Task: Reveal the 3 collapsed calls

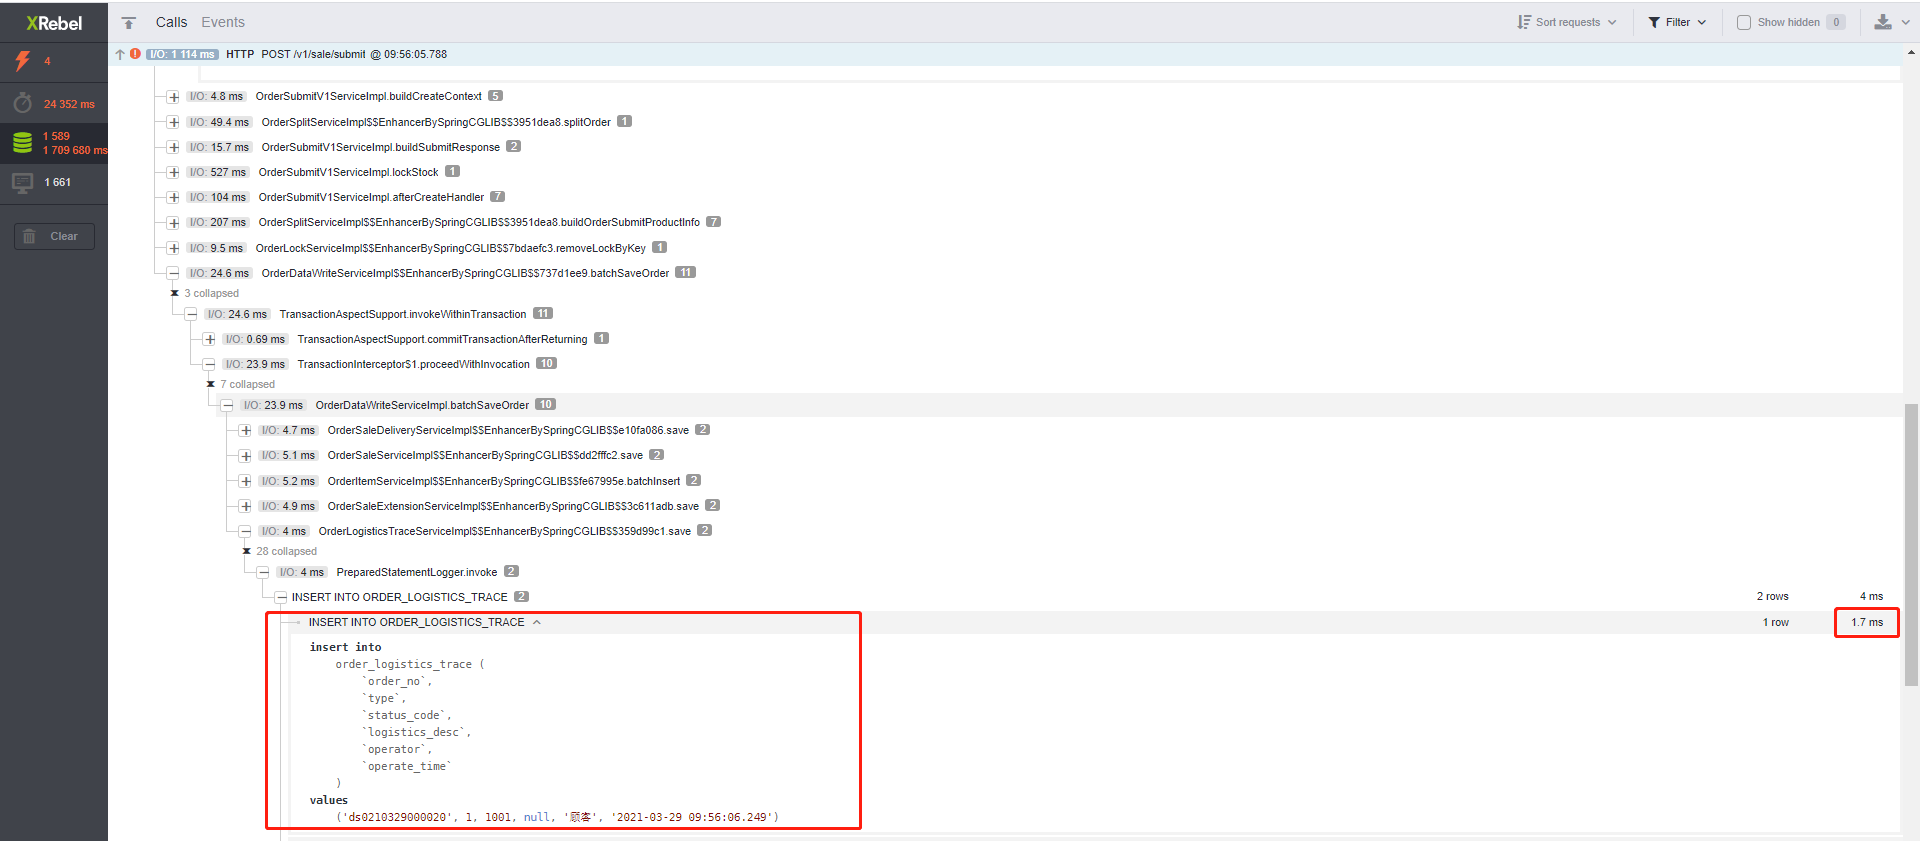Action: [x=205, y=293]
